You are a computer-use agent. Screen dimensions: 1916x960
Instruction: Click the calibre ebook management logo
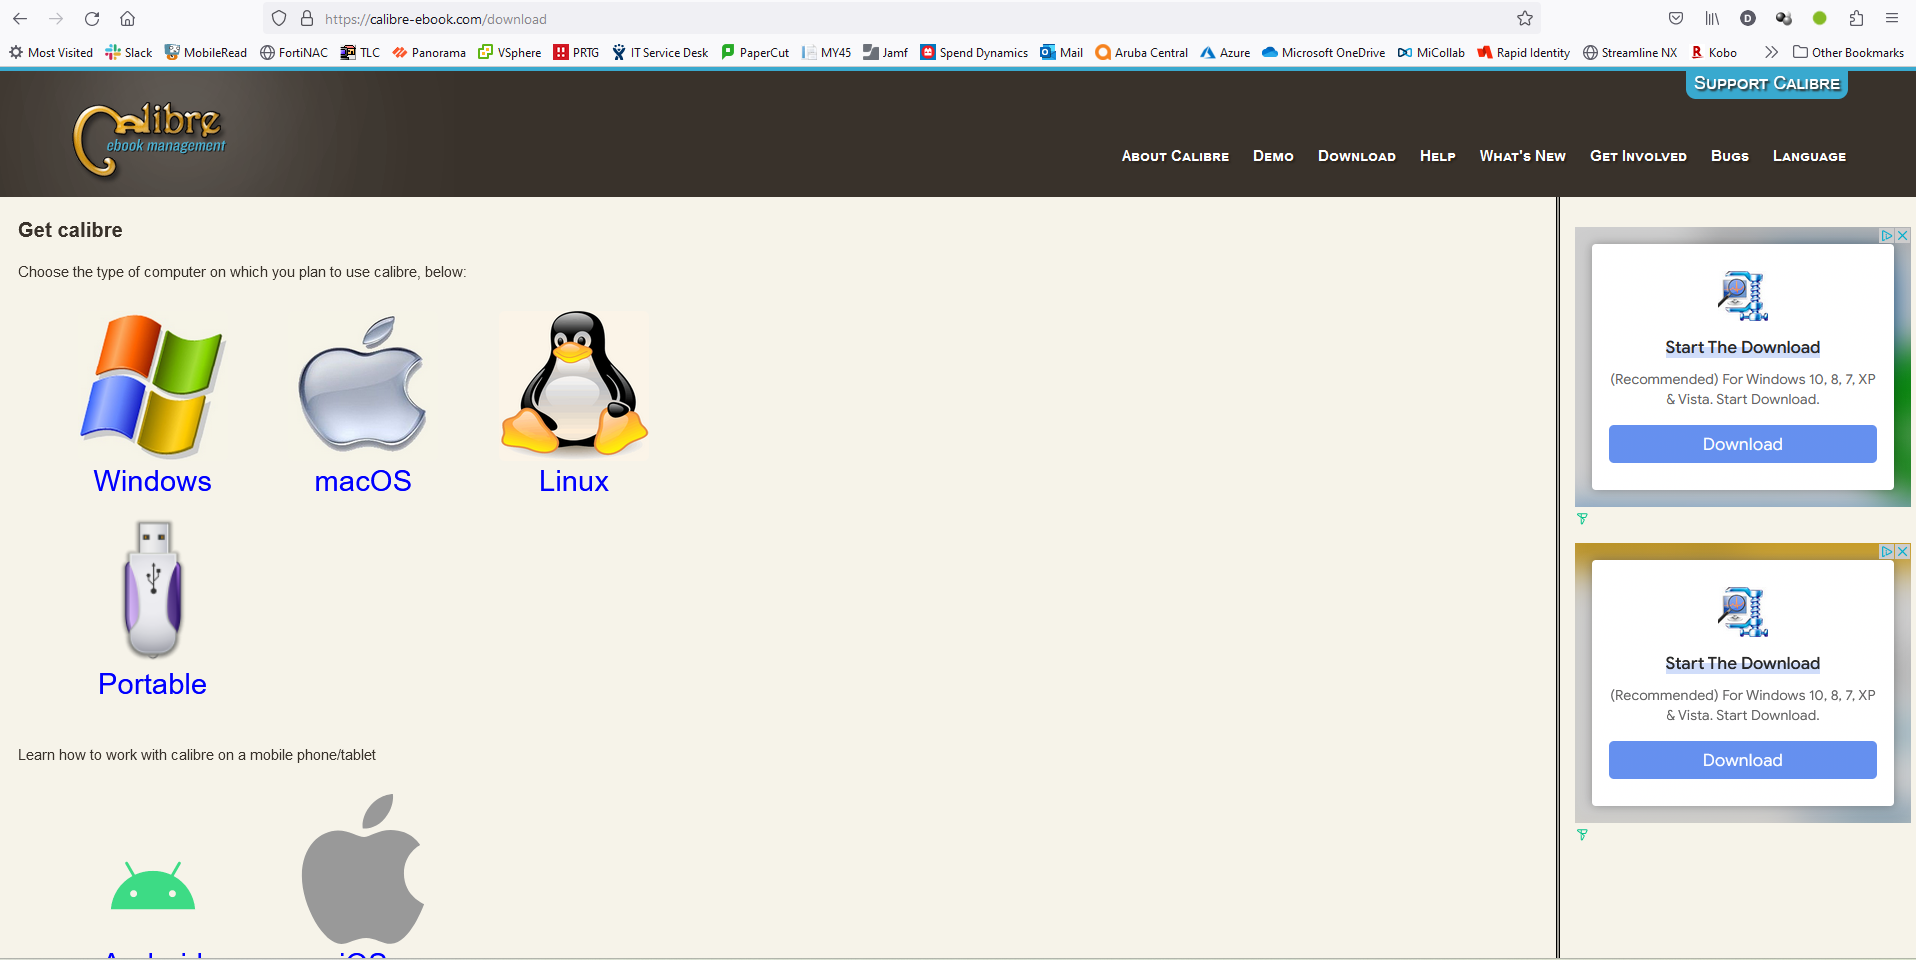150,139
